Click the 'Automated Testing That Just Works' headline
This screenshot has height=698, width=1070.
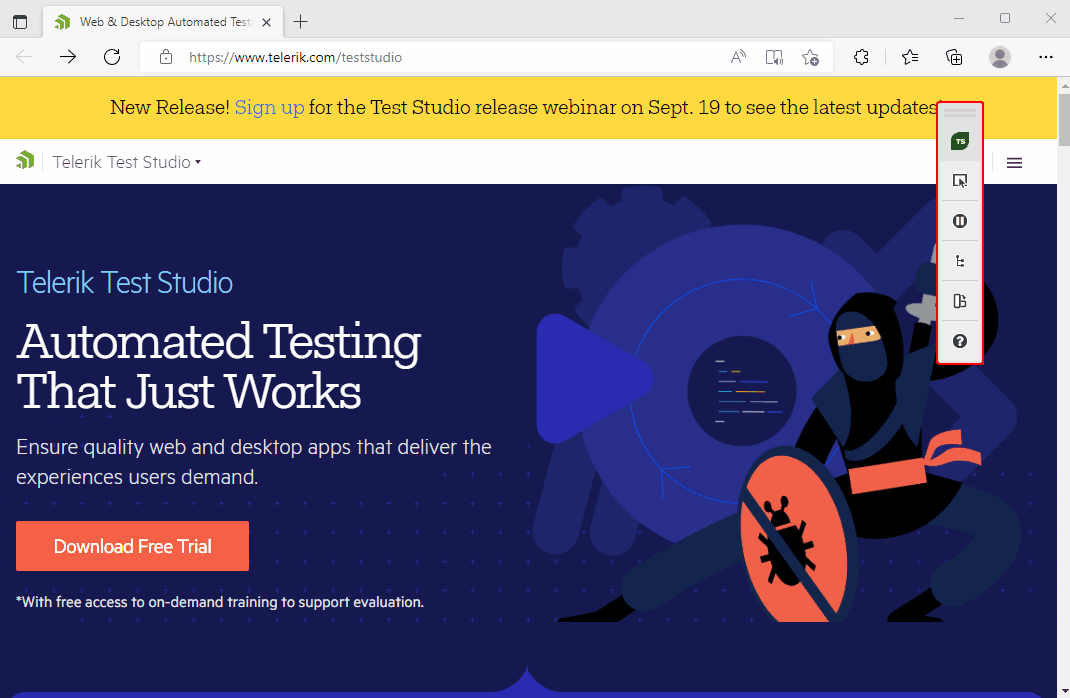[x=219, y=366]
